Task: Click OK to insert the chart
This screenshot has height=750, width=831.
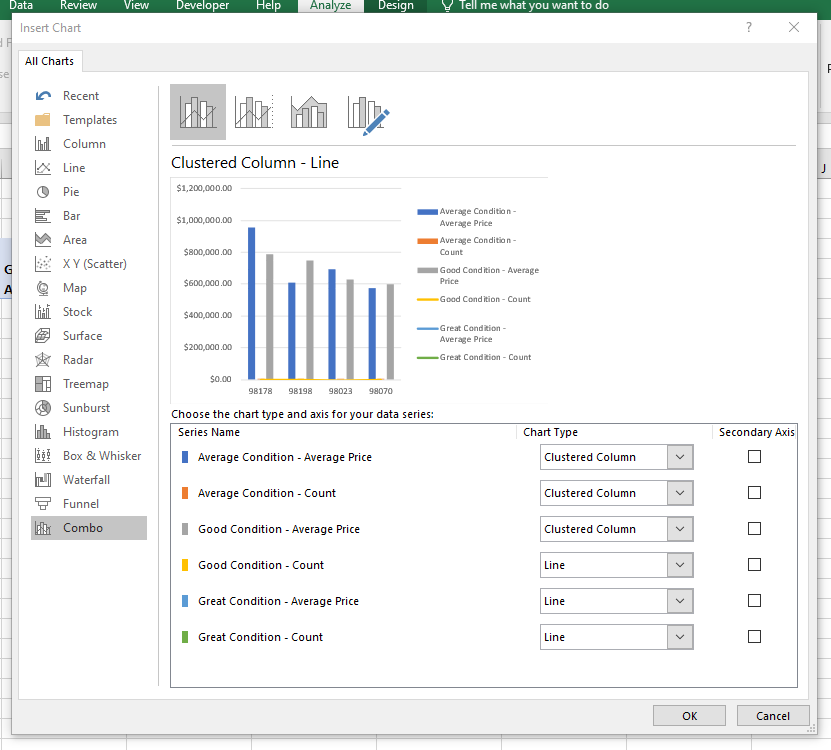Action: pyautogui.click(x=689, y=716)
